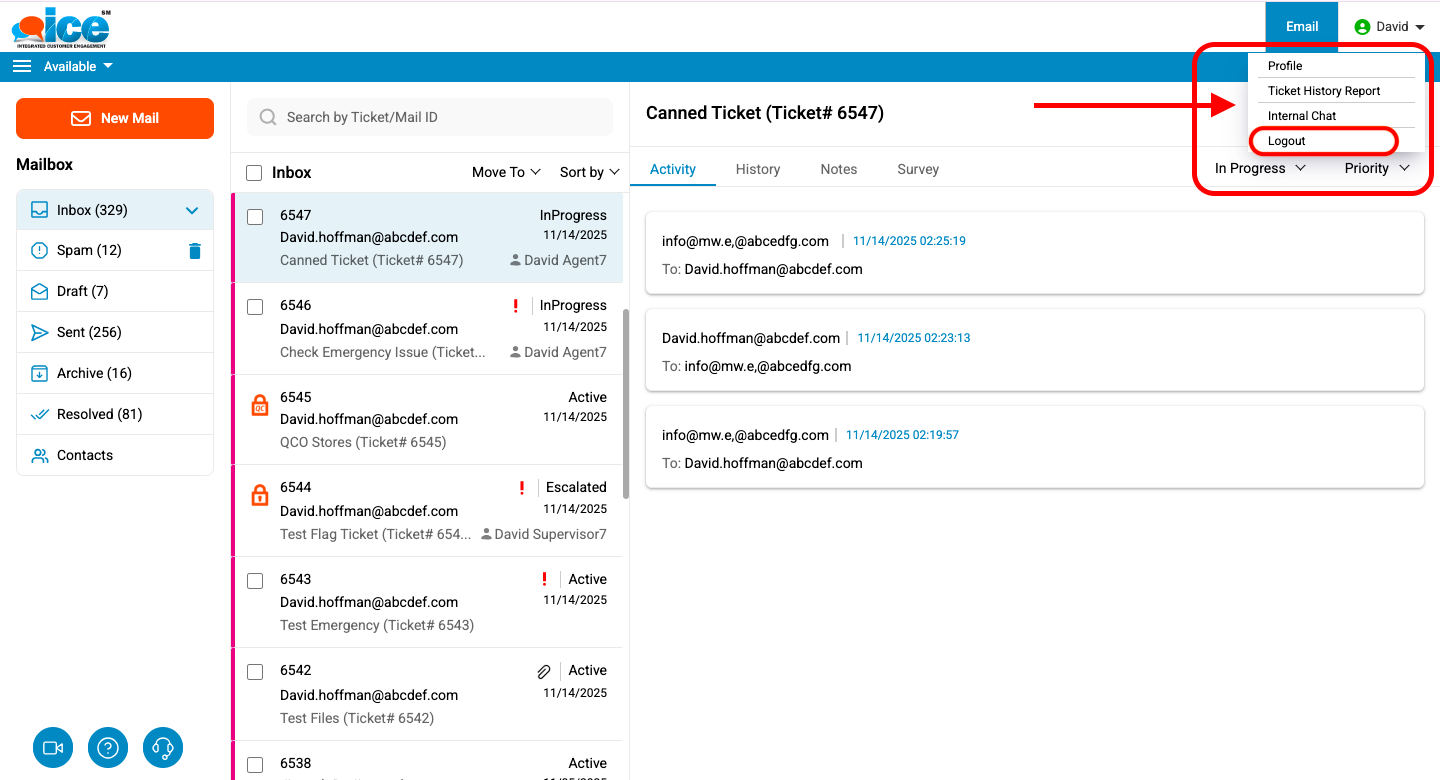Open the Sort by dropdown
The height and width of the screenshot is (780, 1440).
click(x=589, y=172)
